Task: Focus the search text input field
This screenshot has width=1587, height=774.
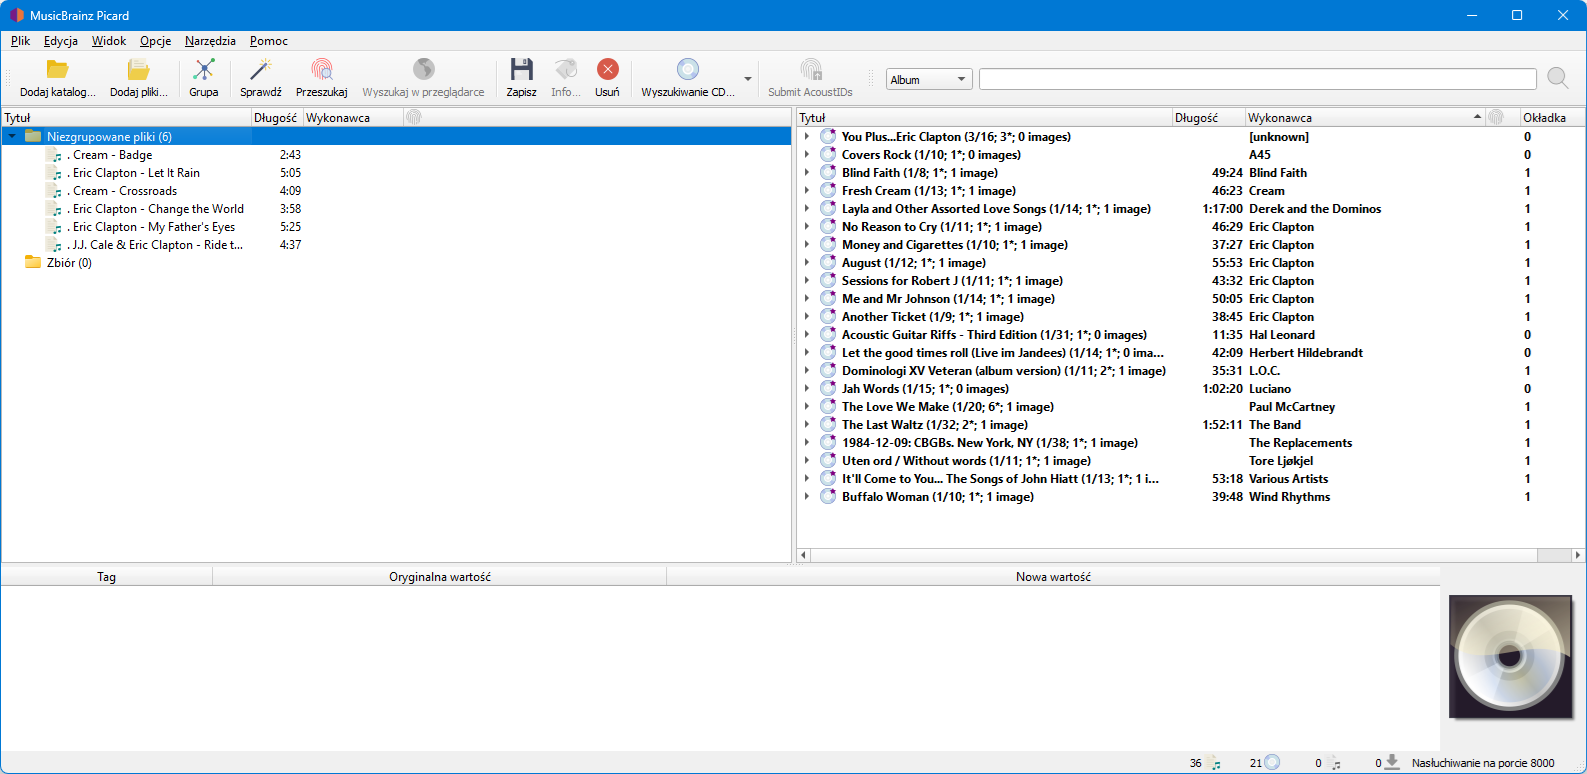Action: point(1258,79)
